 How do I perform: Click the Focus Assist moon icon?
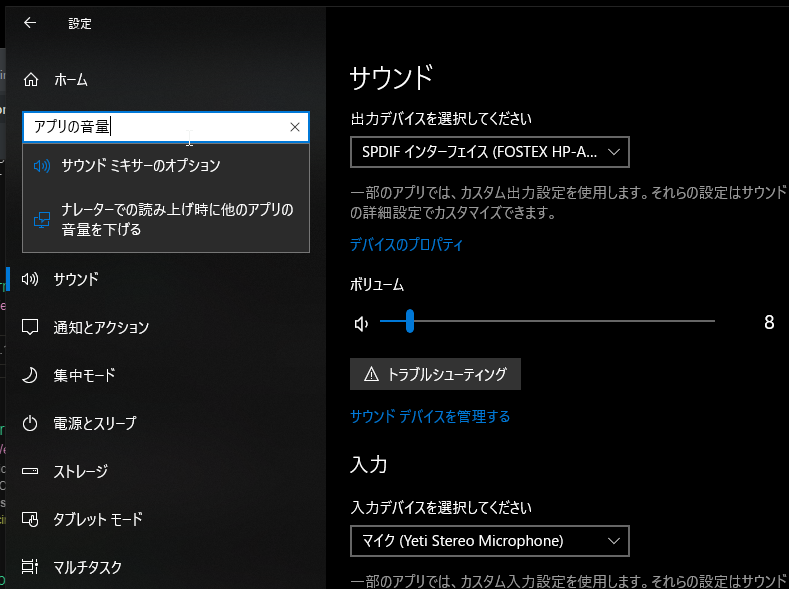click(x=31, y=375)
